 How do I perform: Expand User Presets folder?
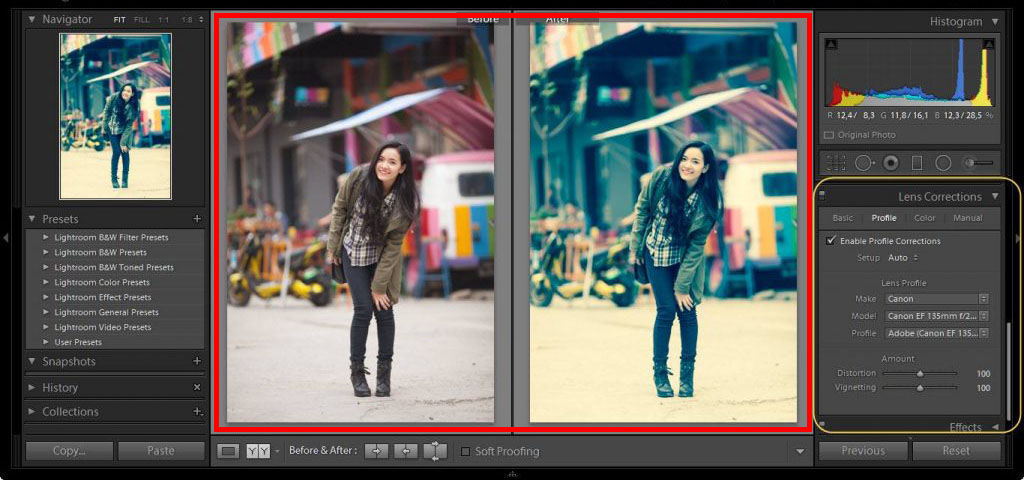[x=46, y=342]
